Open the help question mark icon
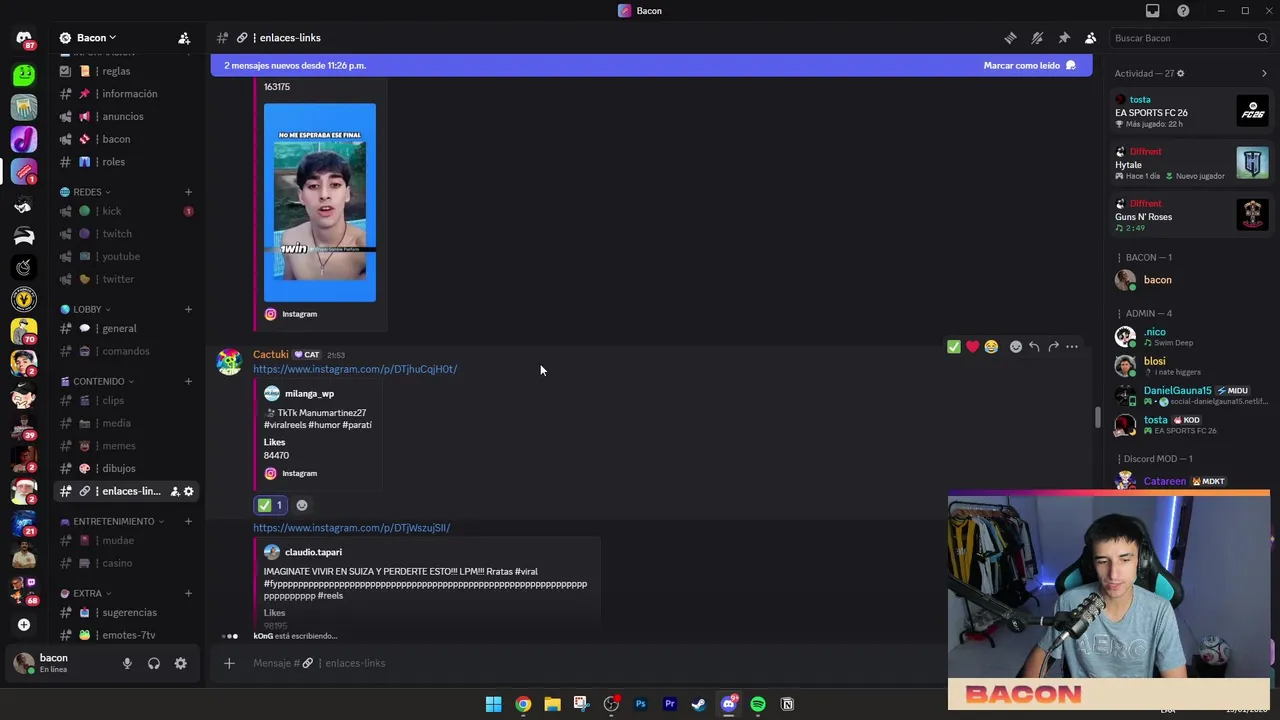The width and height of the screenshot is (1280, 720). click(1183, 11)
